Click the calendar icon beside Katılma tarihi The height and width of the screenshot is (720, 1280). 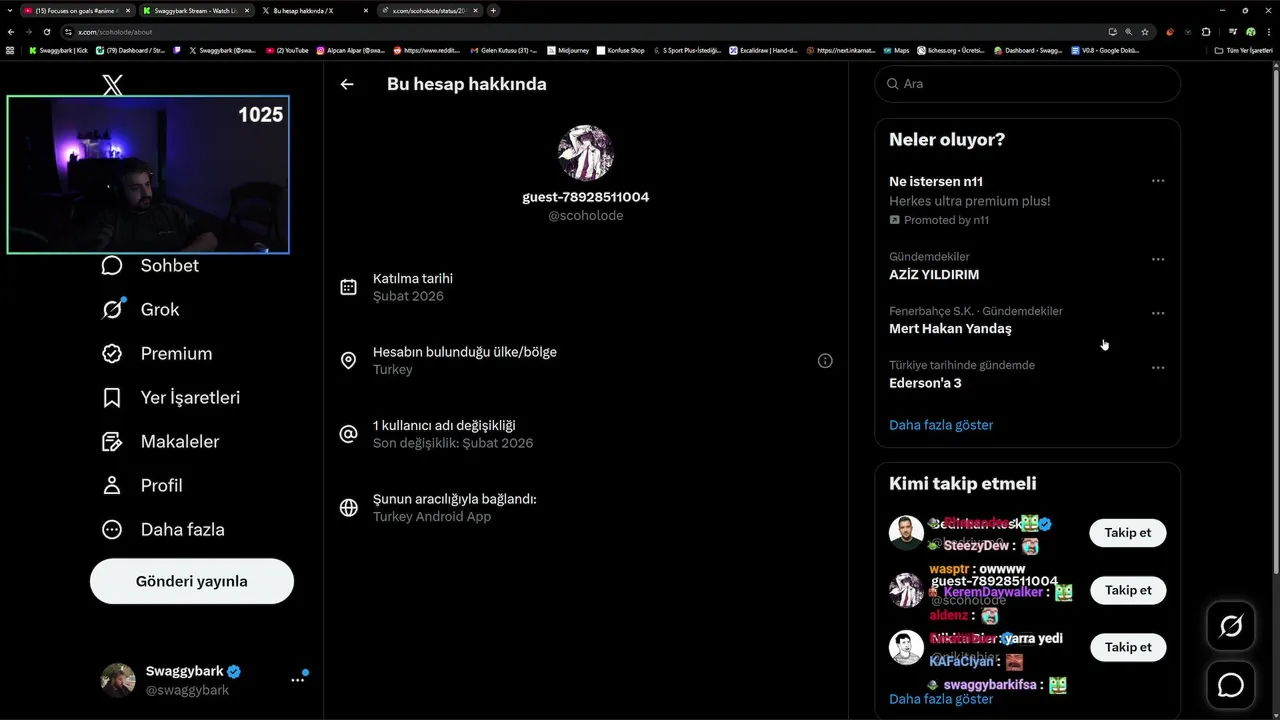click(348, 287)
